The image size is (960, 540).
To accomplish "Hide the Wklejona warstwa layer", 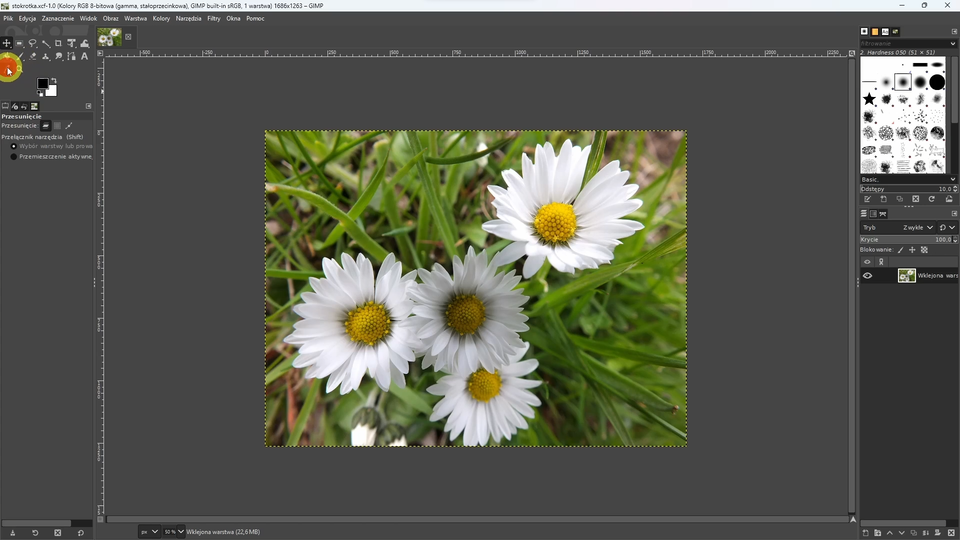I will click(867, 275).
